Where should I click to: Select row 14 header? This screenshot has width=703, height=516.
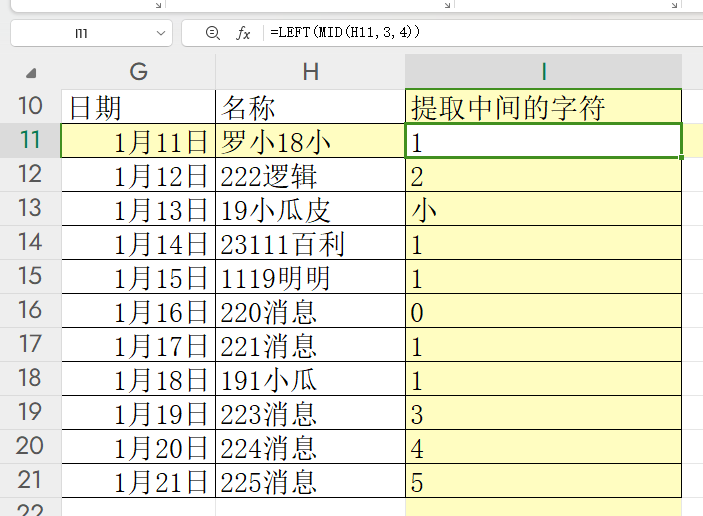tap(30, 243)
